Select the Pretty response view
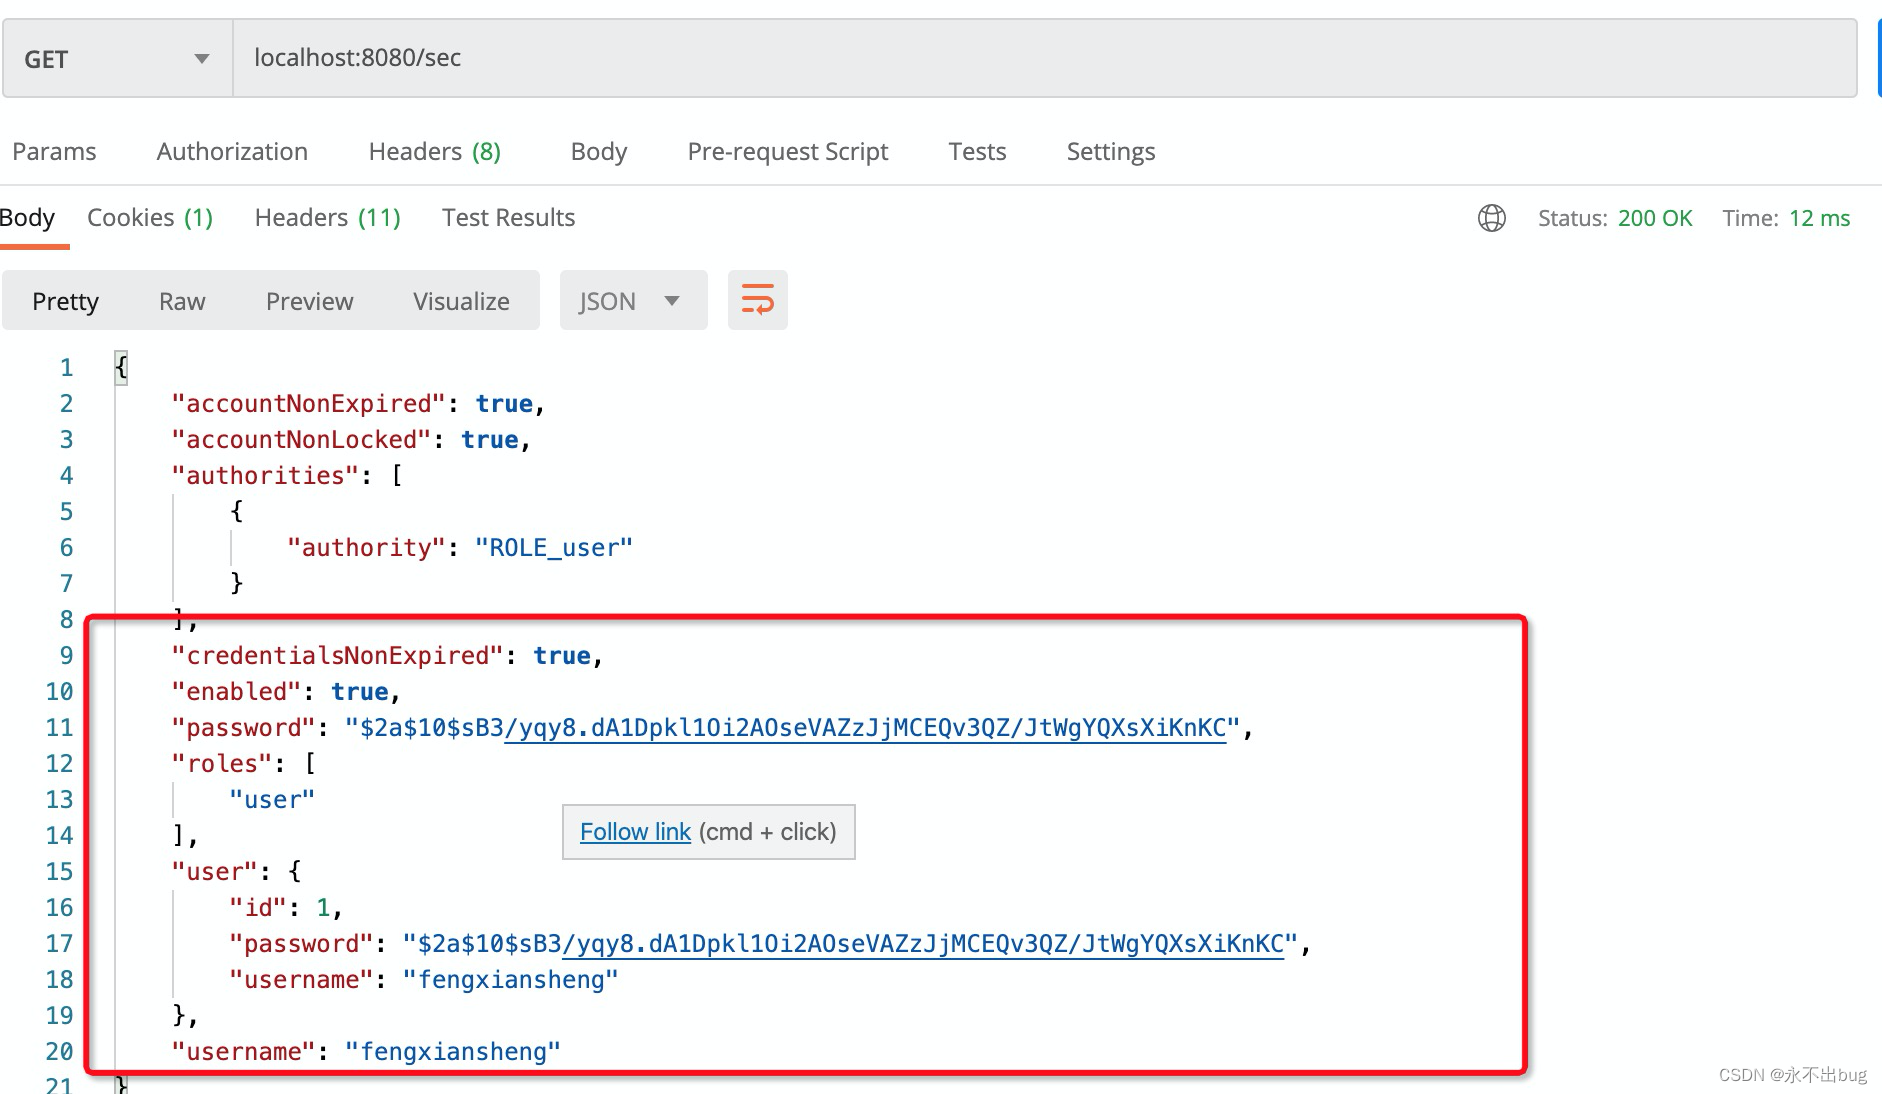Viewport: 1882px width, 1094px height. (65, 300)
